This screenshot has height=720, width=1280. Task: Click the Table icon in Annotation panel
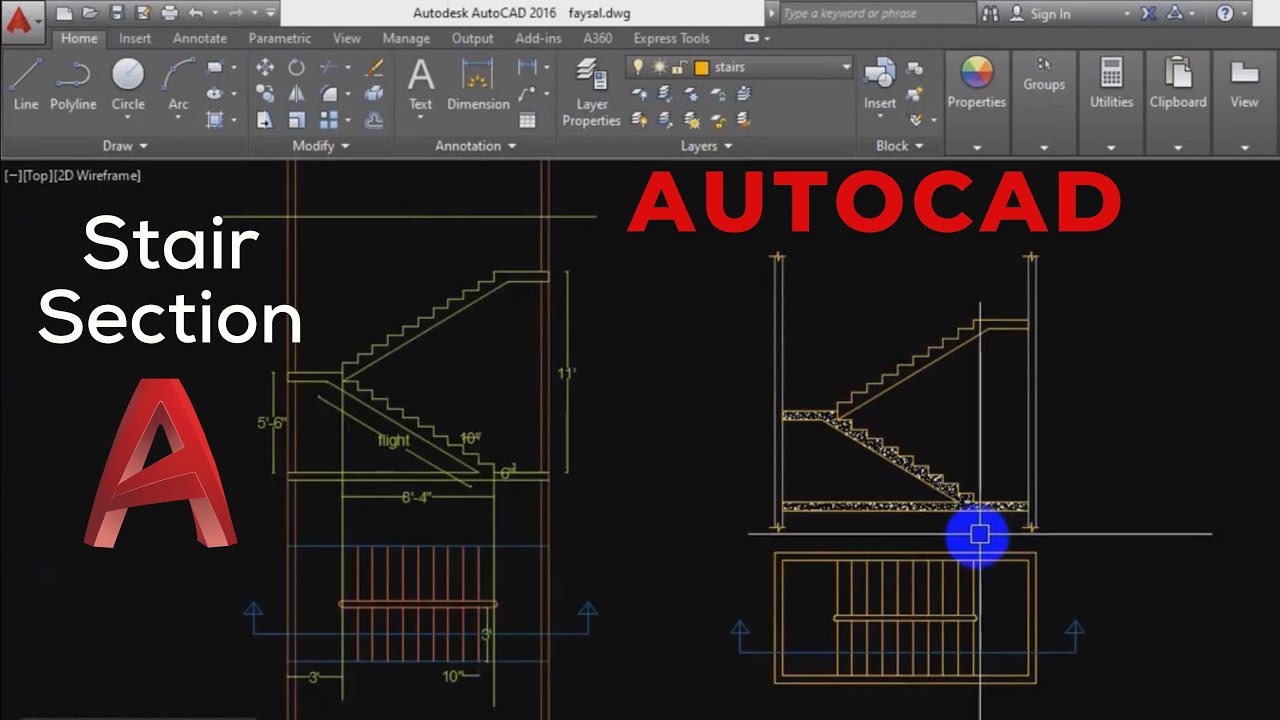527,120
